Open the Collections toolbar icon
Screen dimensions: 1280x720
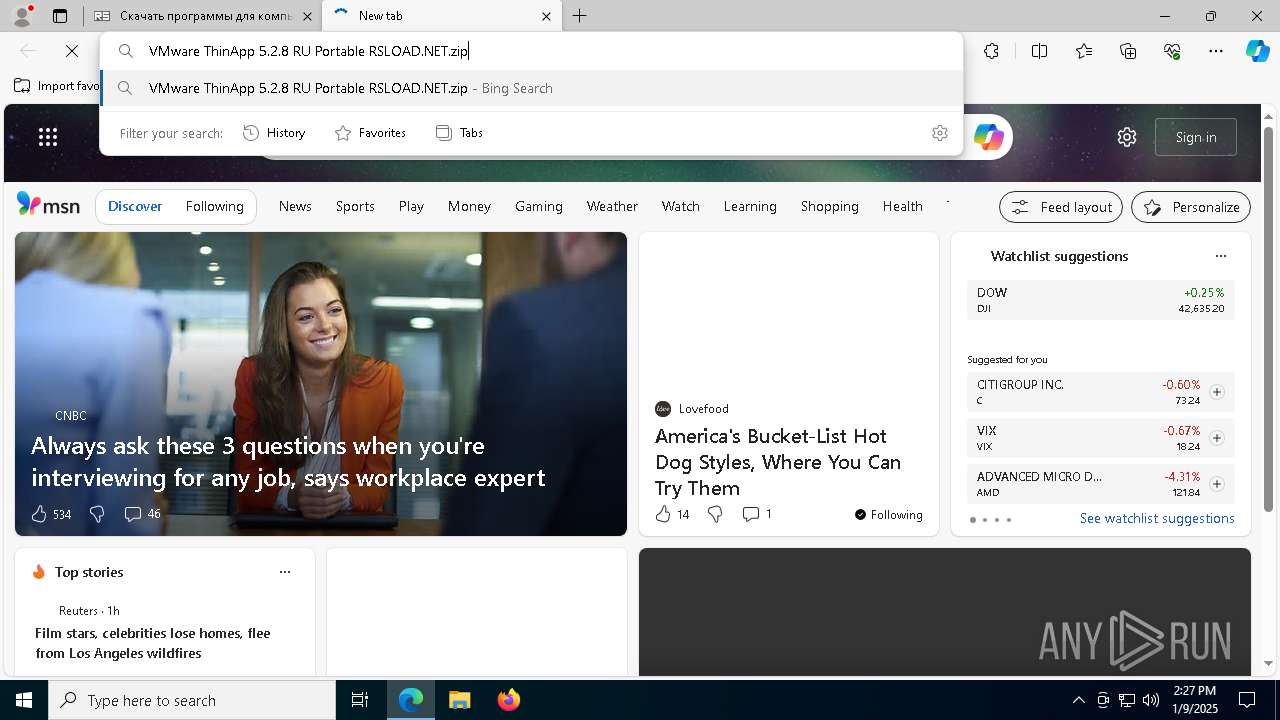pos(1128,51)
